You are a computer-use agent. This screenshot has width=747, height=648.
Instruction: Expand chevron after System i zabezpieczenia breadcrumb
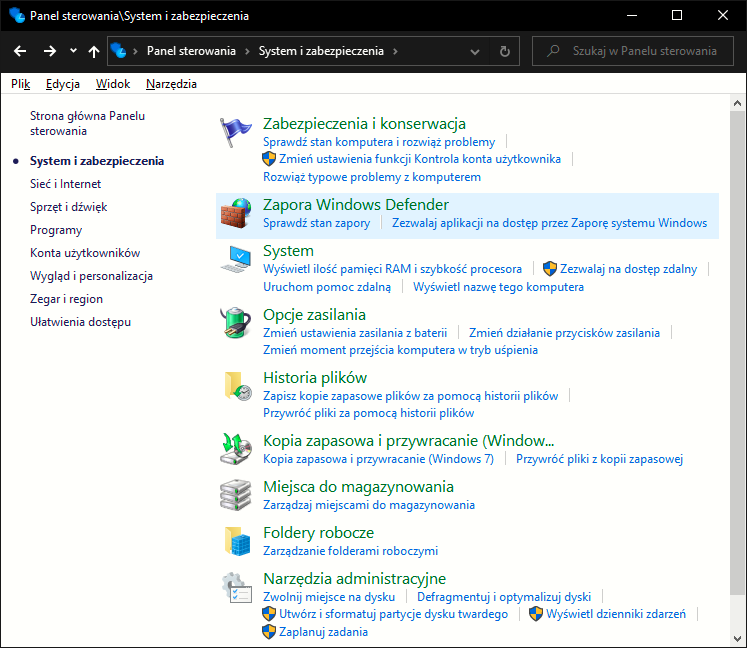pyautogui.click(x=395, y=51)
